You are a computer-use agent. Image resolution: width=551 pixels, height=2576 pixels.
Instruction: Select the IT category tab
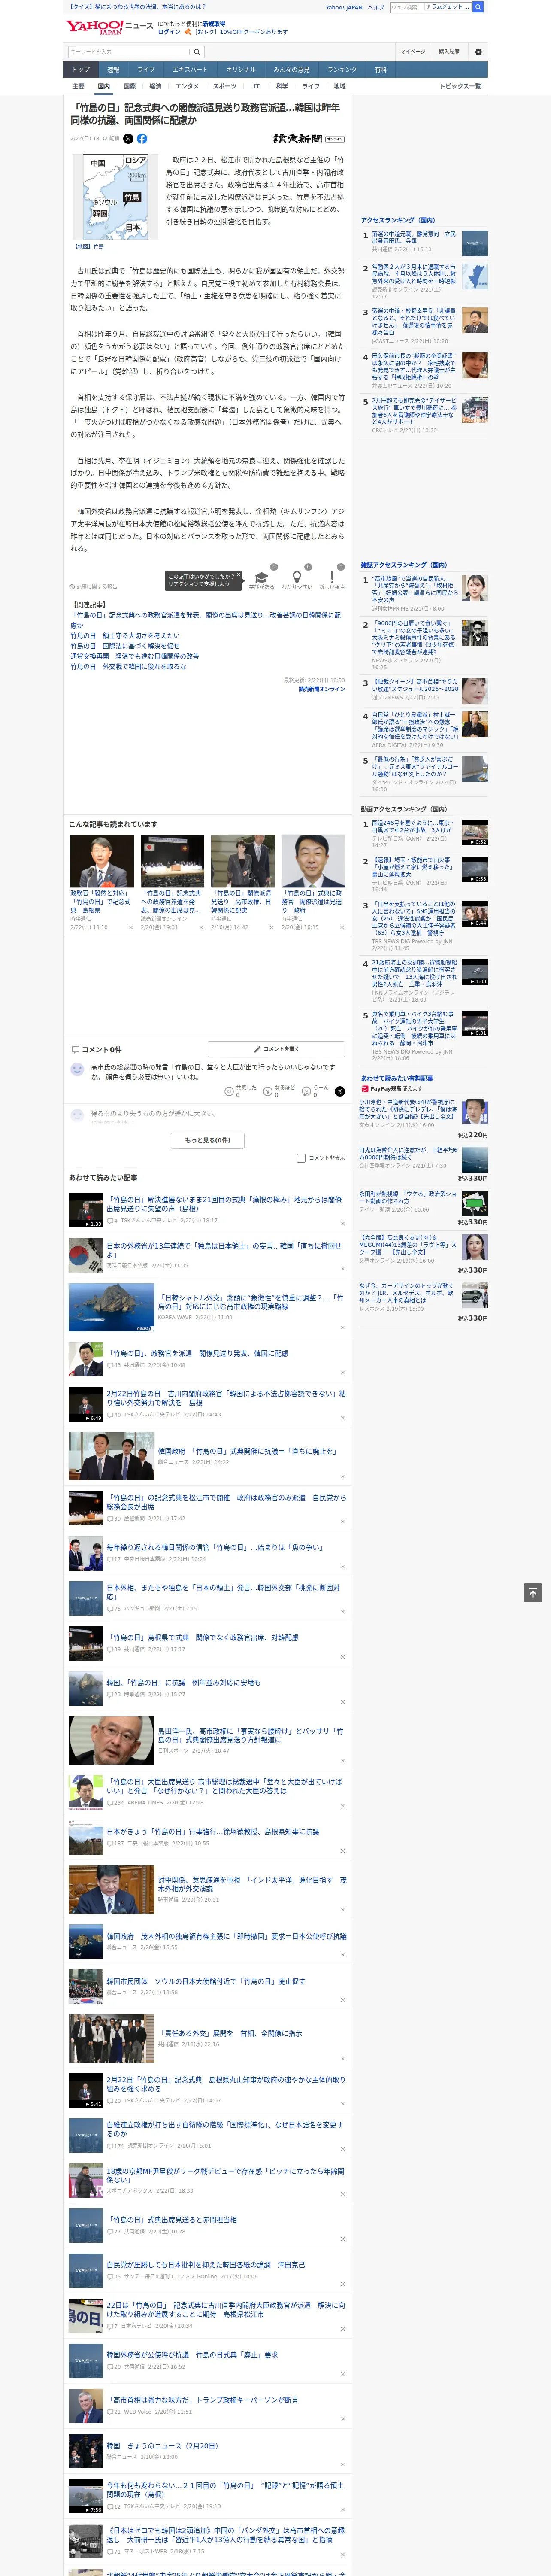[x=256, y=86]
